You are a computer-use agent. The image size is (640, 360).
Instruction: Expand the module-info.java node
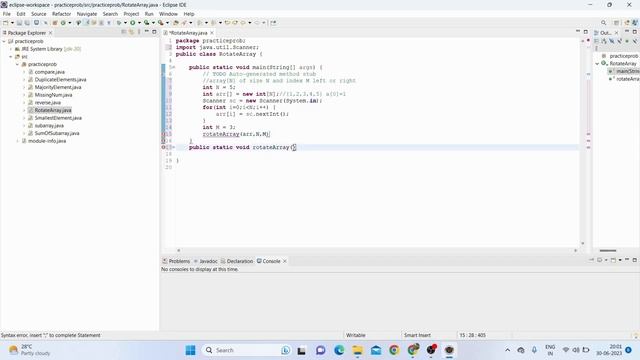tap(18, 141)
